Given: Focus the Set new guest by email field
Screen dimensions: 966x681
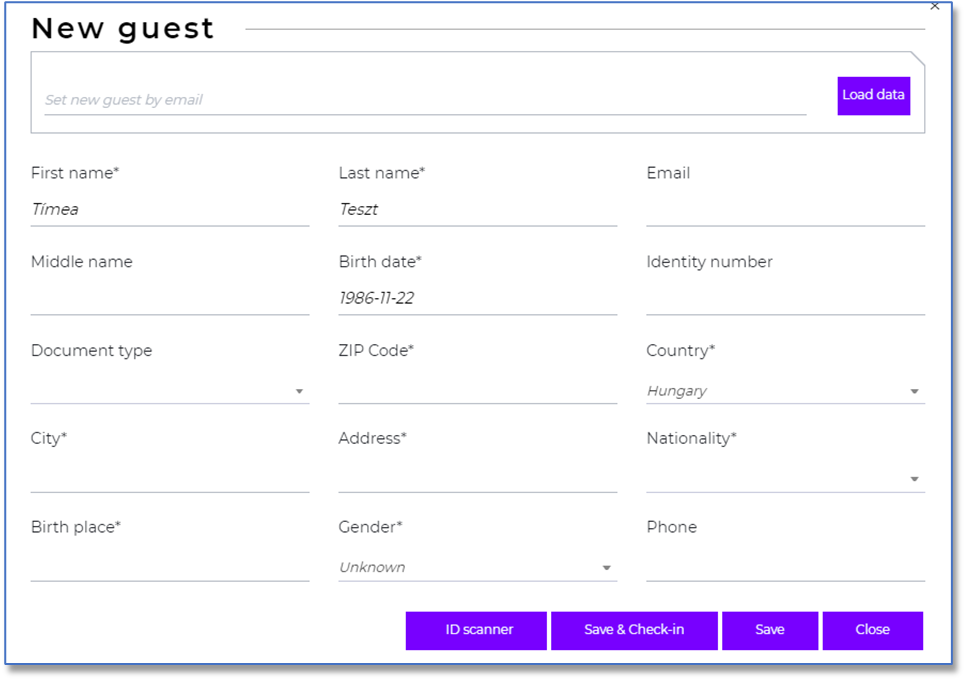Looking at the screenshot, I should 425,100.
